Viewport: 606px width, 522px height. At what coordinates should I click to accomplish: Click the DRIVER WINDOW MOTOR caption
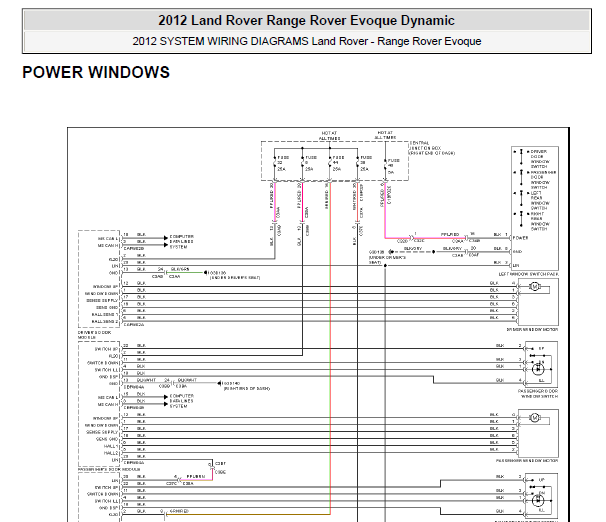(x=532, y=330)
